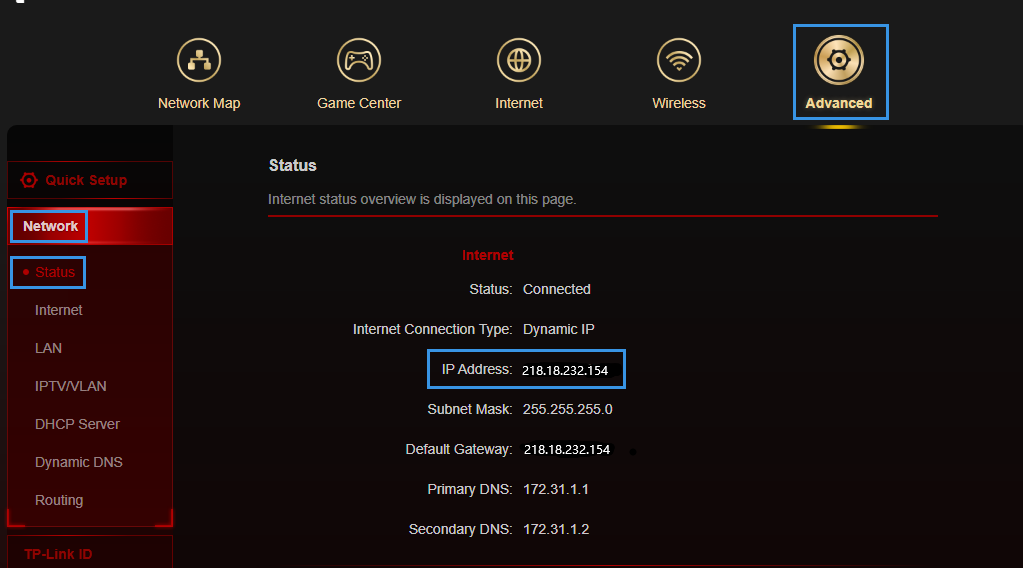This screenshot has height=568, width=1023.
Task: Click the Secondary DNS label
Action: (461, 529)
